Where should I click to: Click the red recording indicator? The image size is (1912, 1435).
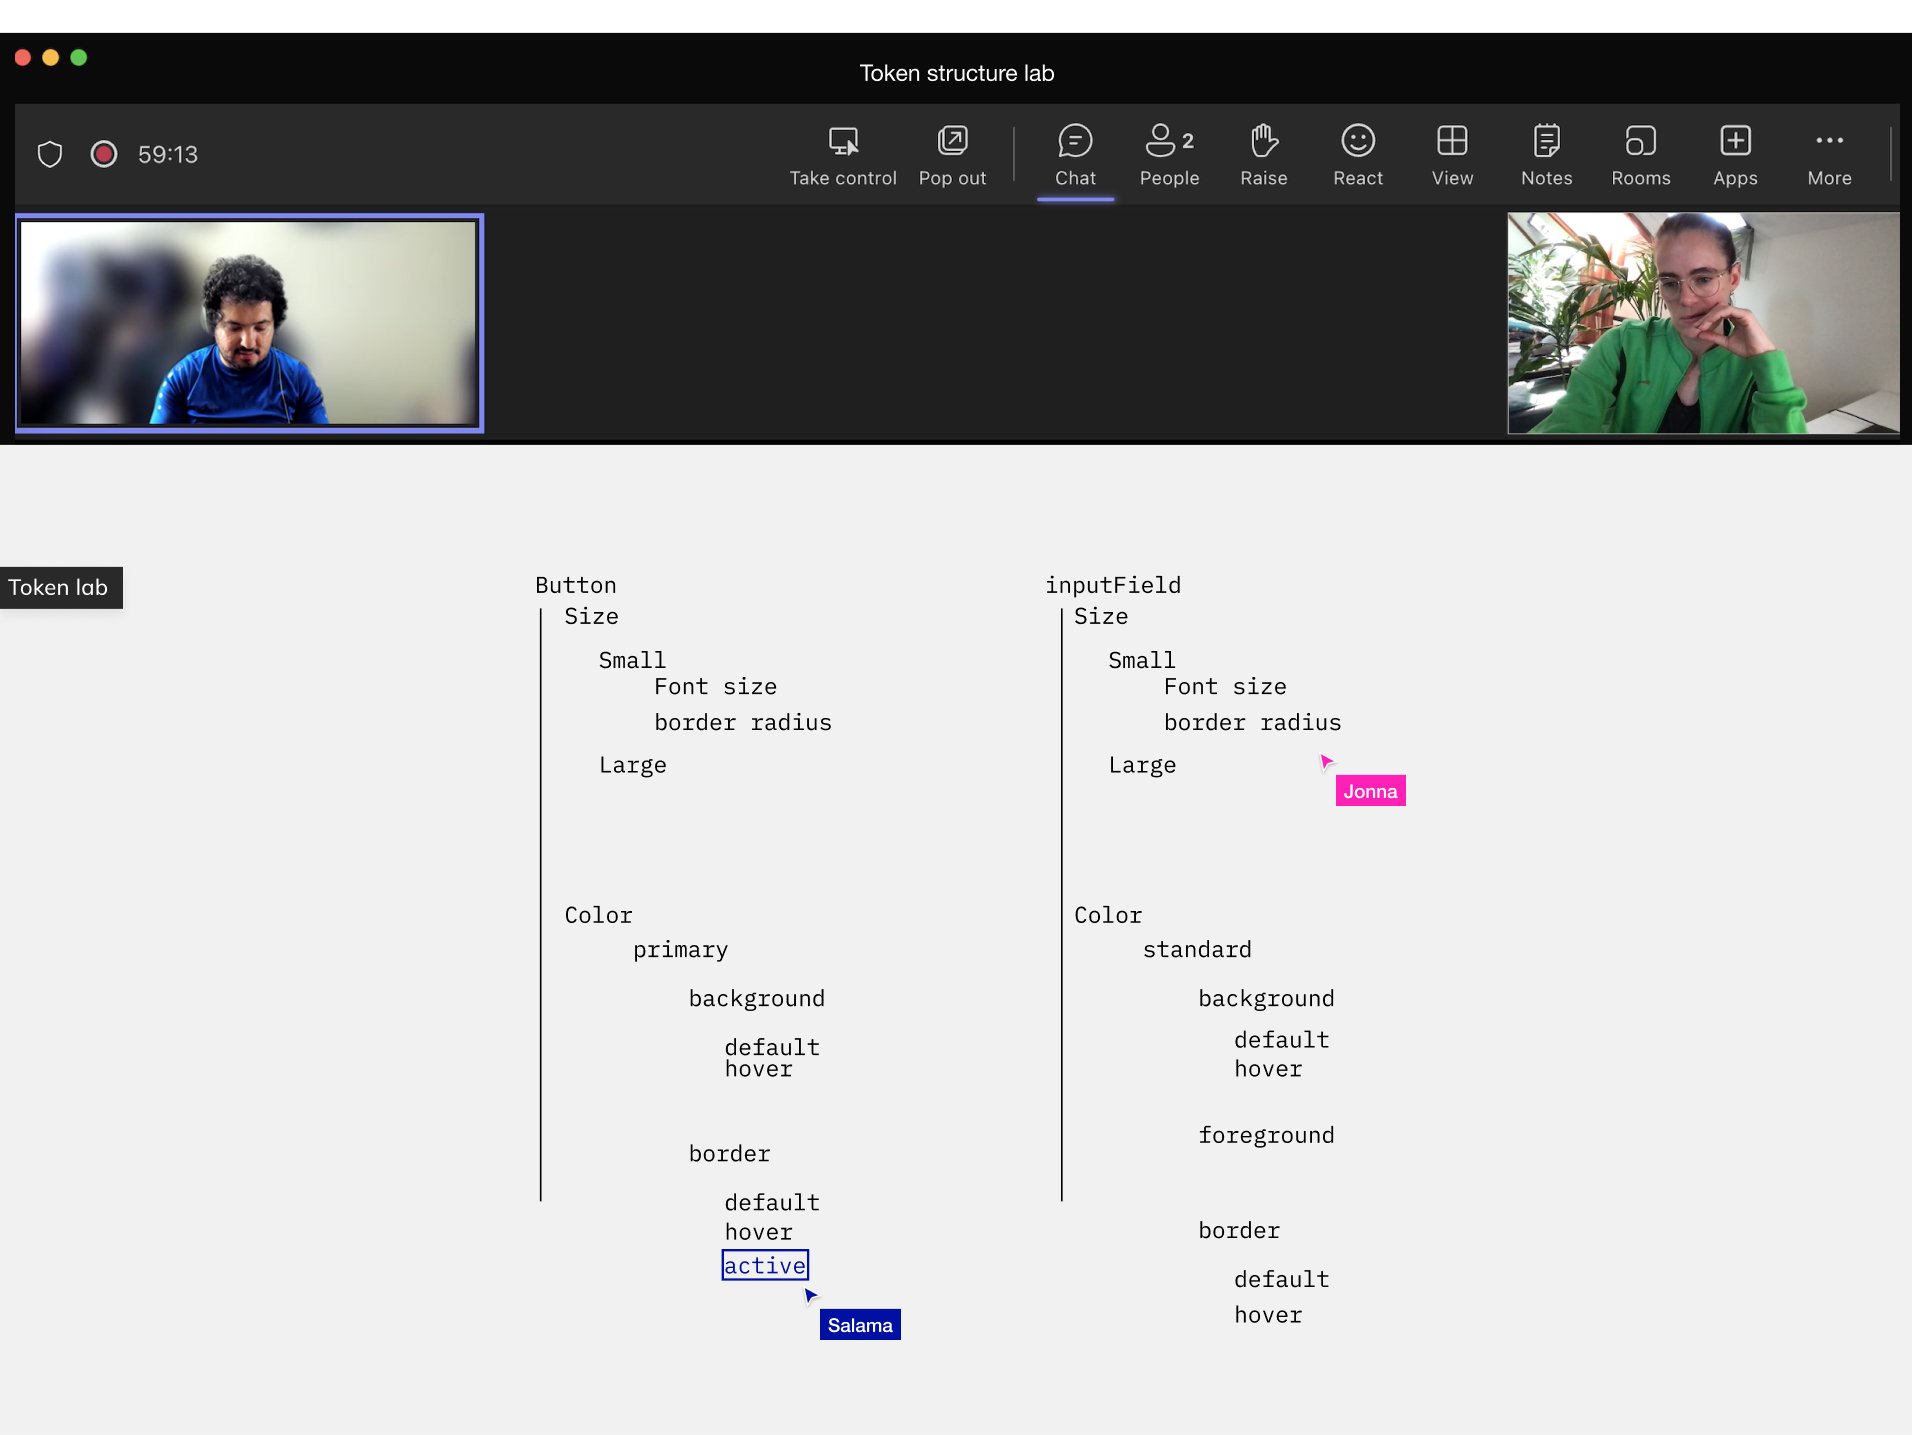click(104, 154)
